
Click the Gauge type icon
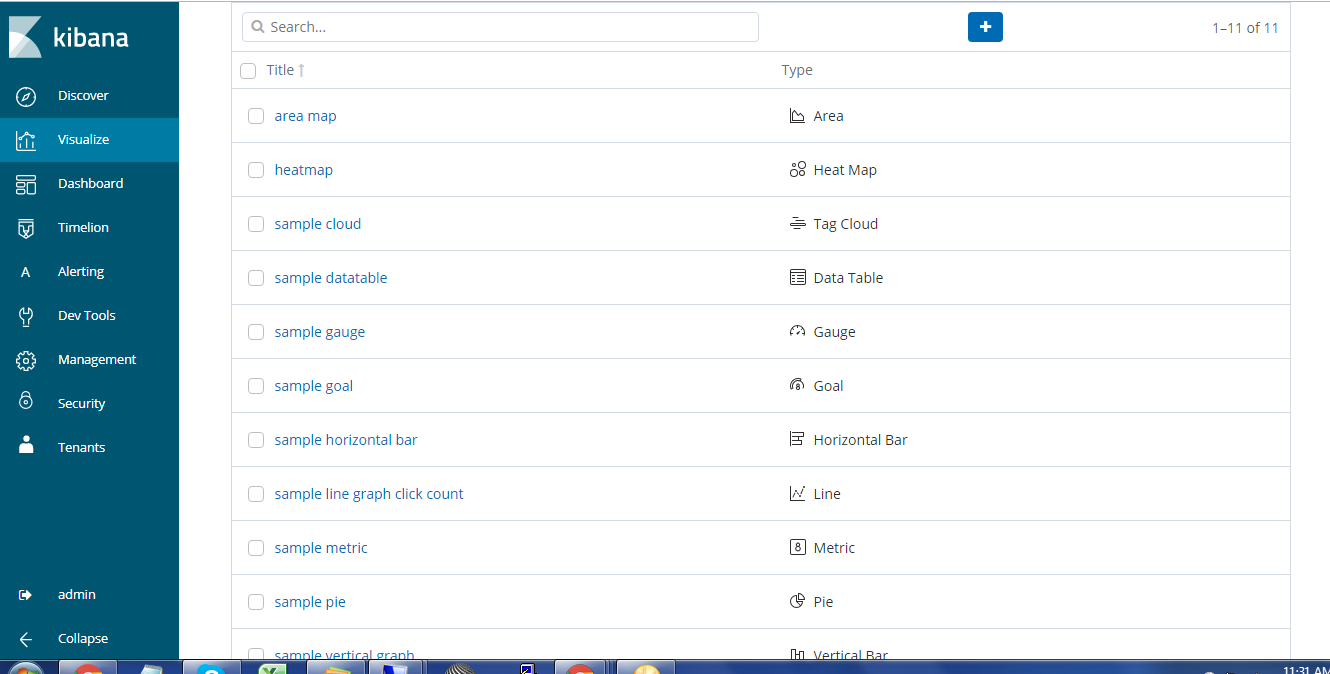click(797, 332)
